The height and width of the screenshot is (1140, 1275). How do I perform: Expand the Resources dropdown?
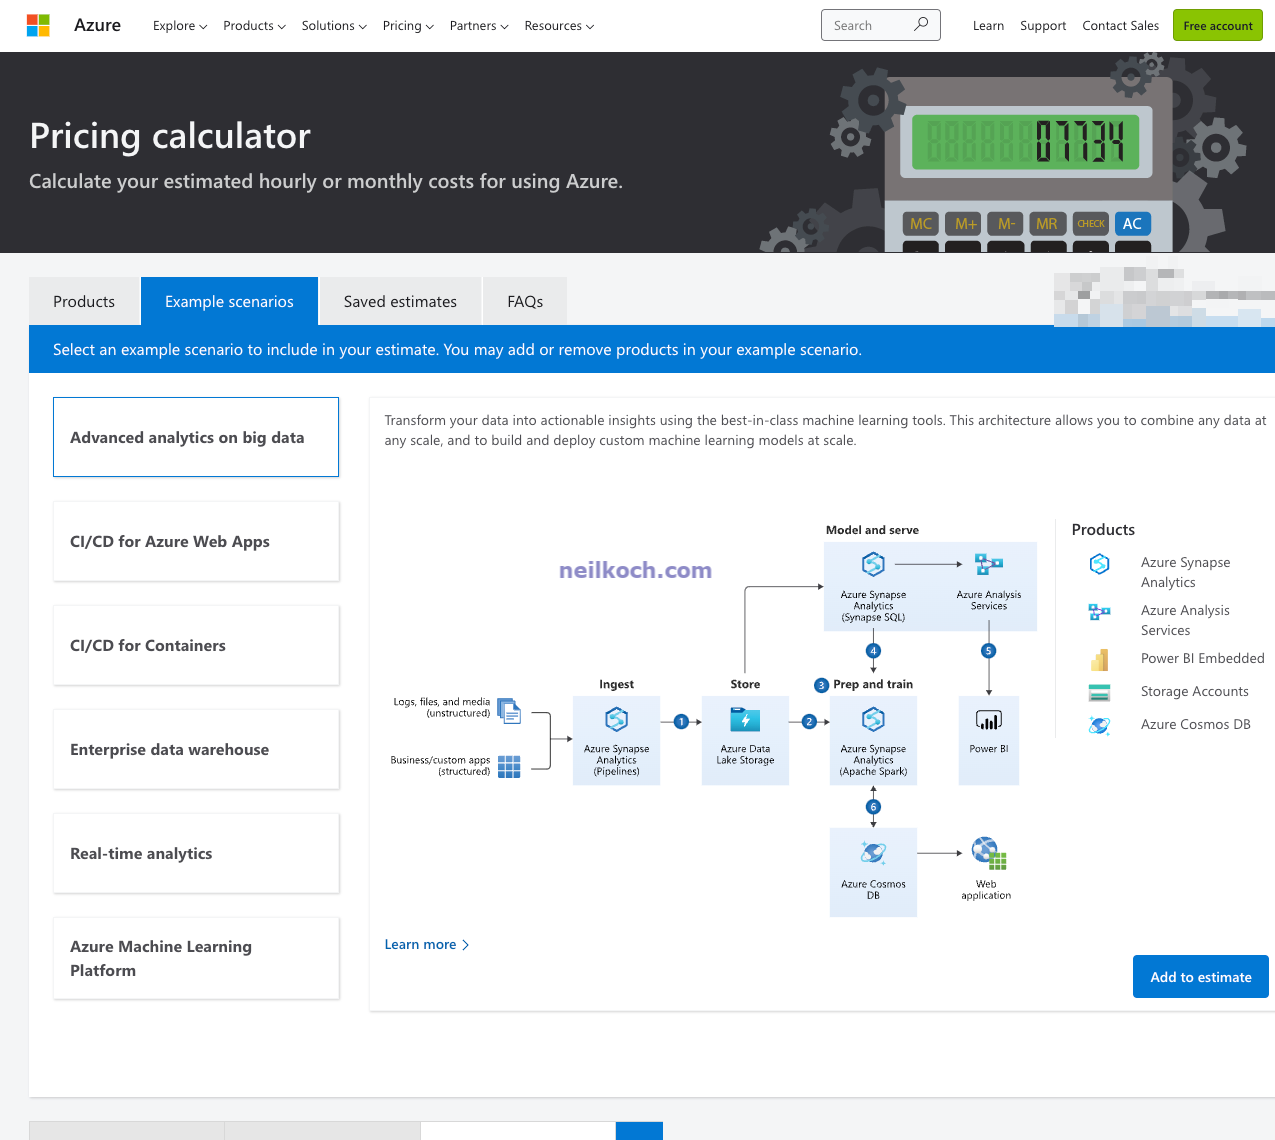click(559, 26)
